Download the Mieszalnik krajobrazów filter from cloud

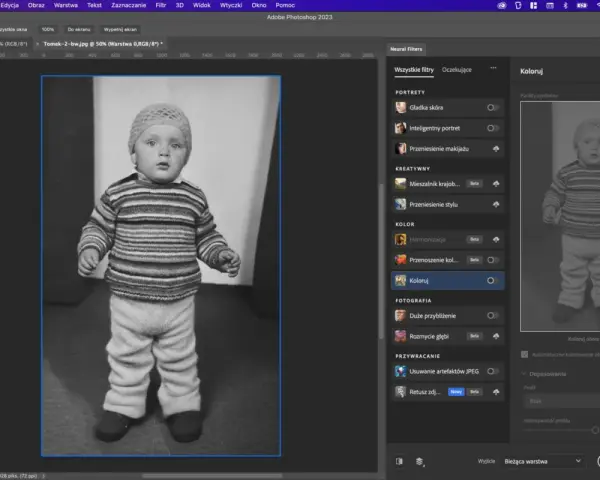496,184
